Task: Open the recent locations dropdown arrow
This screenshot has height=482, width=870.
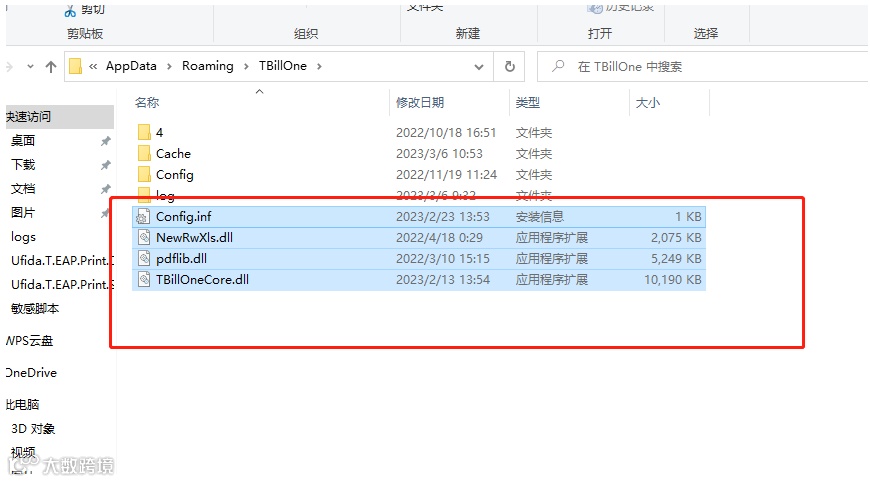Action: click(x=31, y=67)
